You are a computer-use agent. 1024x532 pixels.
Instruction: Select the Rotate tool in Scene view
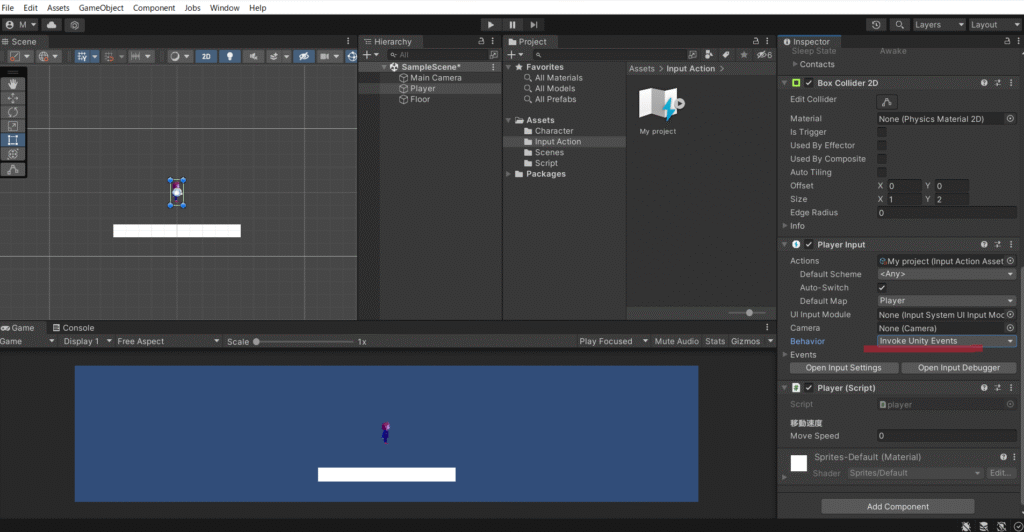pyautogui.click(x=13, y=113)
